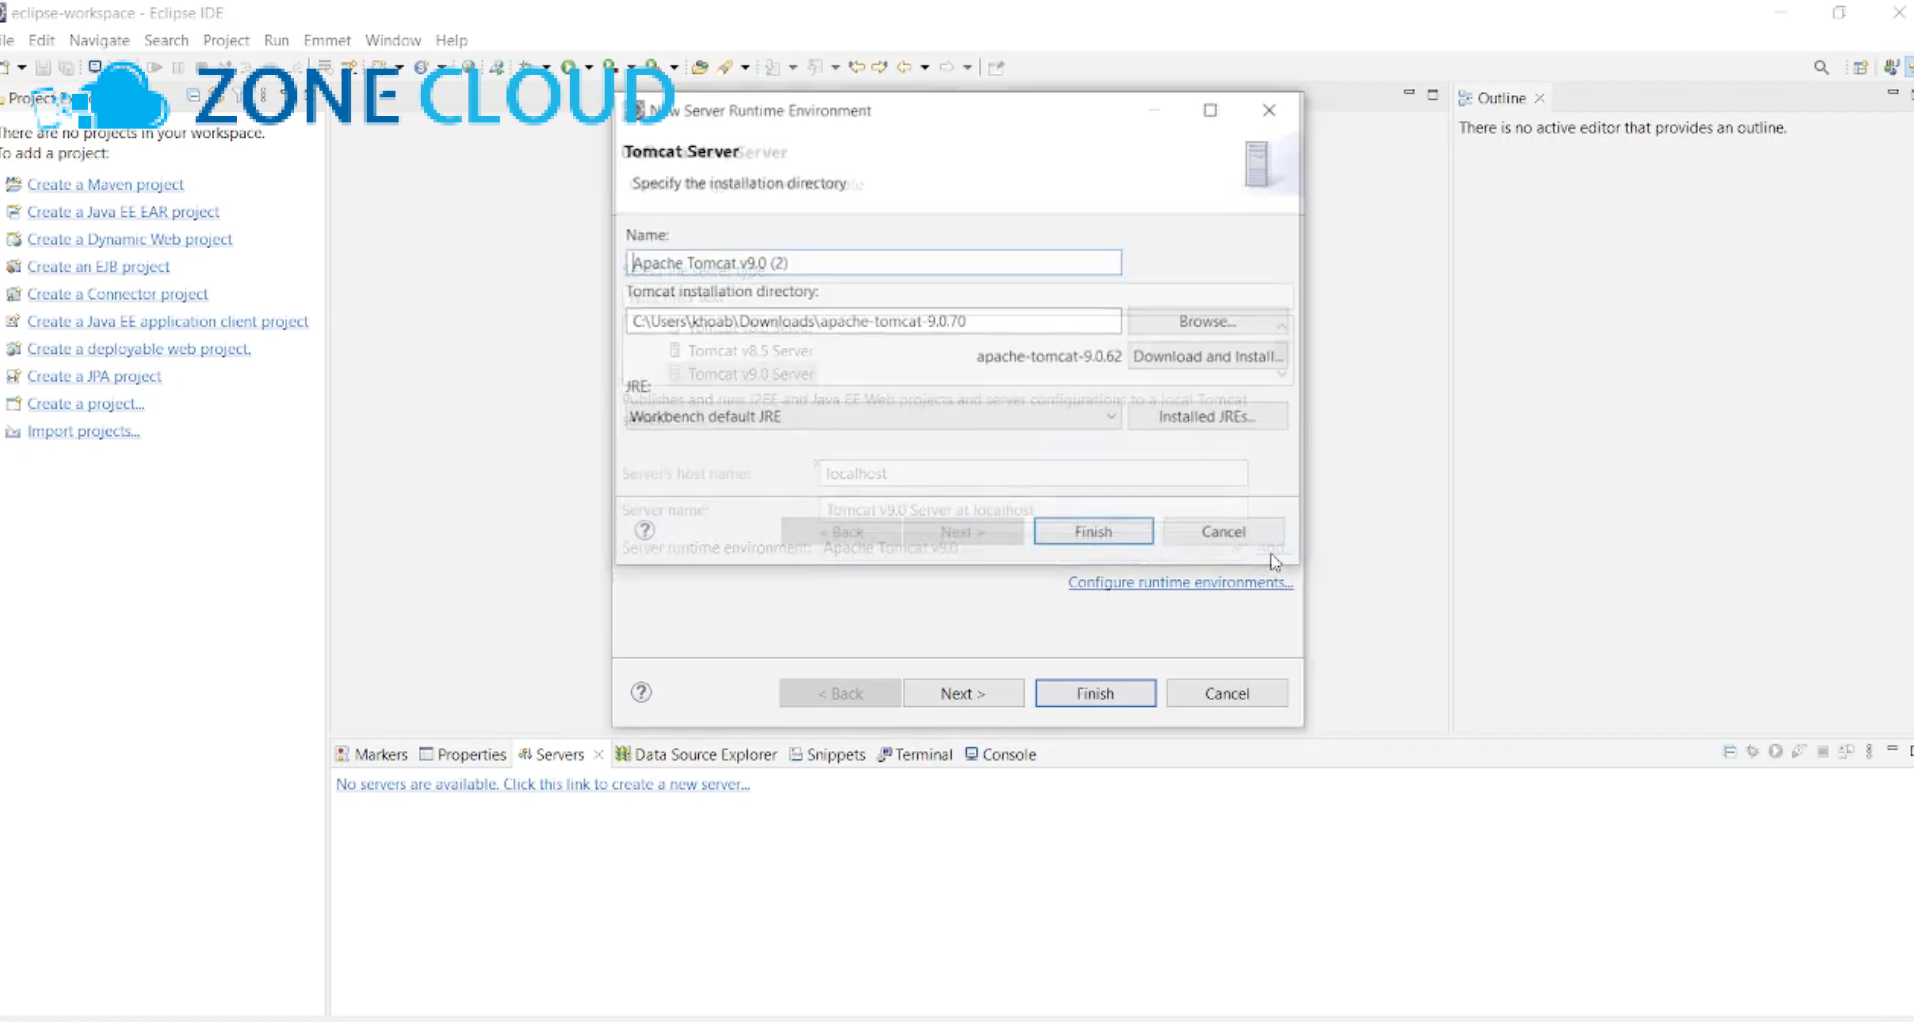Open the New toolbar dropdown arrow
This screenshot has width=1914, height=1022.
[x=22, y=67]
